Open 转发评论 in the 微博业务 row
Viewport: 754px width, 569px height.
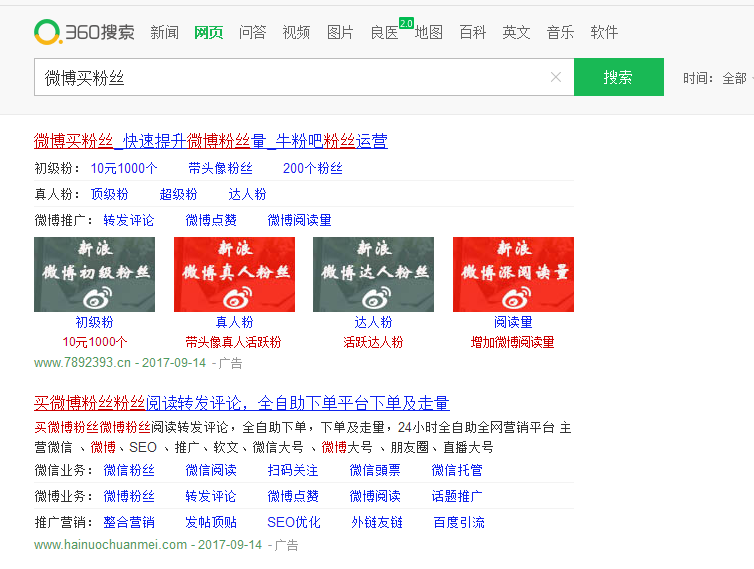pos(211,496)
